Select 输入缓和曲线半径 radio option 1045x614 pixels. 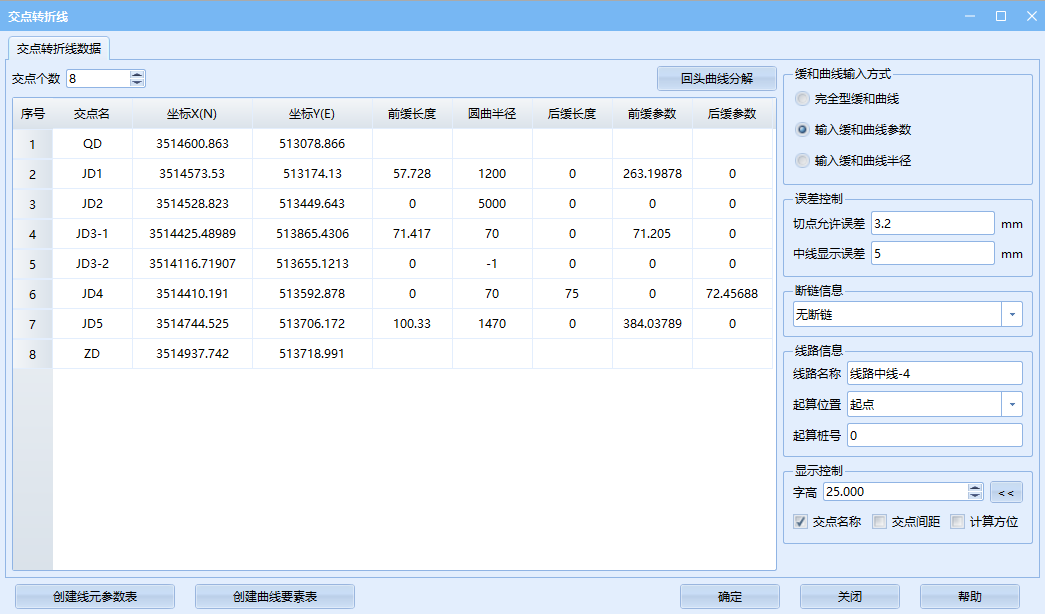point(802,160)
